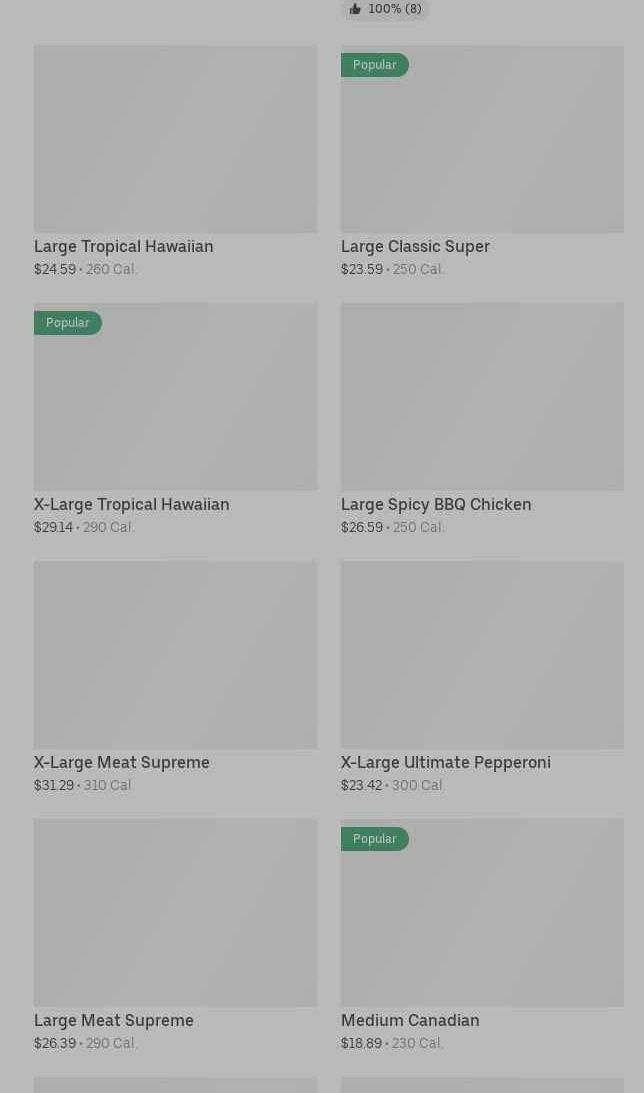Select the Large Spicy BBQ Chicken title

pos(436,504)
